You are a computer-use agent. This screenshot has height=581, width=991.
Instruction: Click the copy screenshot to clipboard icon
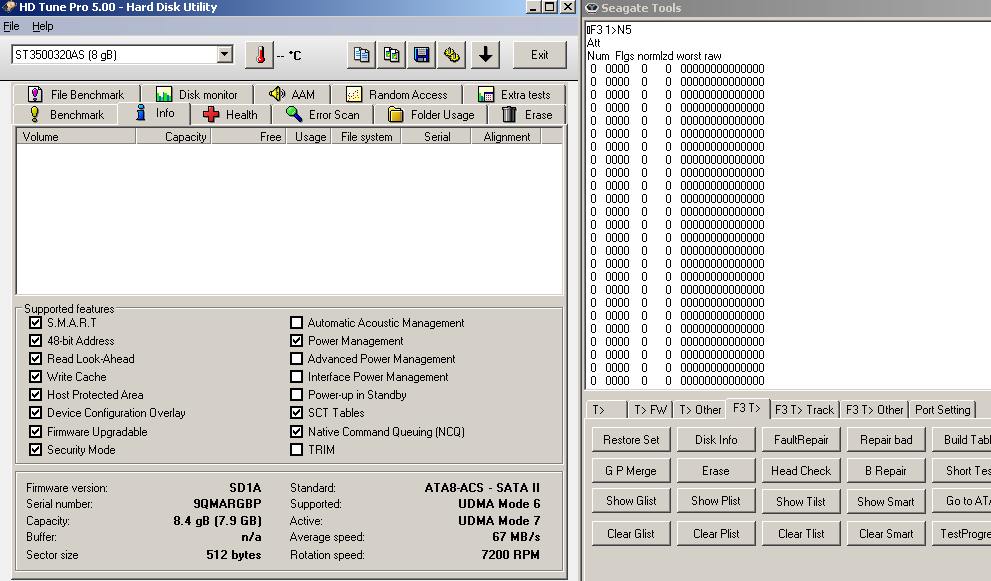392,55
